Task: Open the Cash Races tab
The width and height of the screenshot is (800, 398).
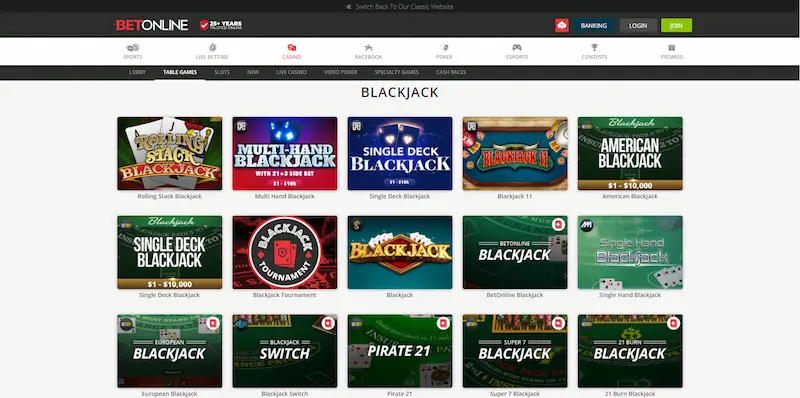Action: tap(451, 72)
